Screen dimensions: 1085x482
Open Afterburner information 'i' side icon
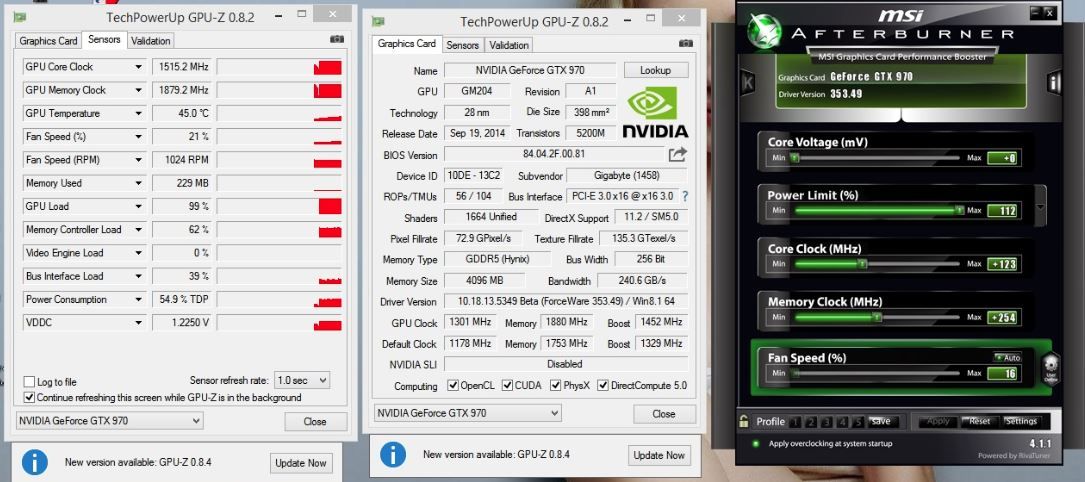[x=1055, y=82]
